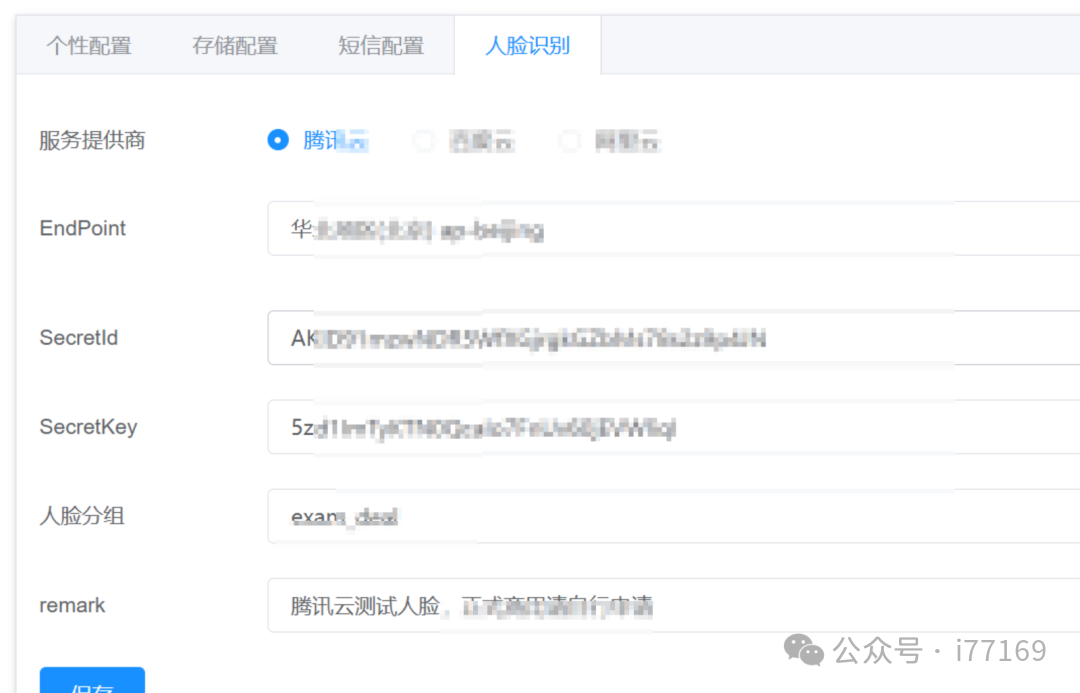Click the 服务提供商 field label
The width and height of the screenshot is (1080, 693).
click(92, 140)
